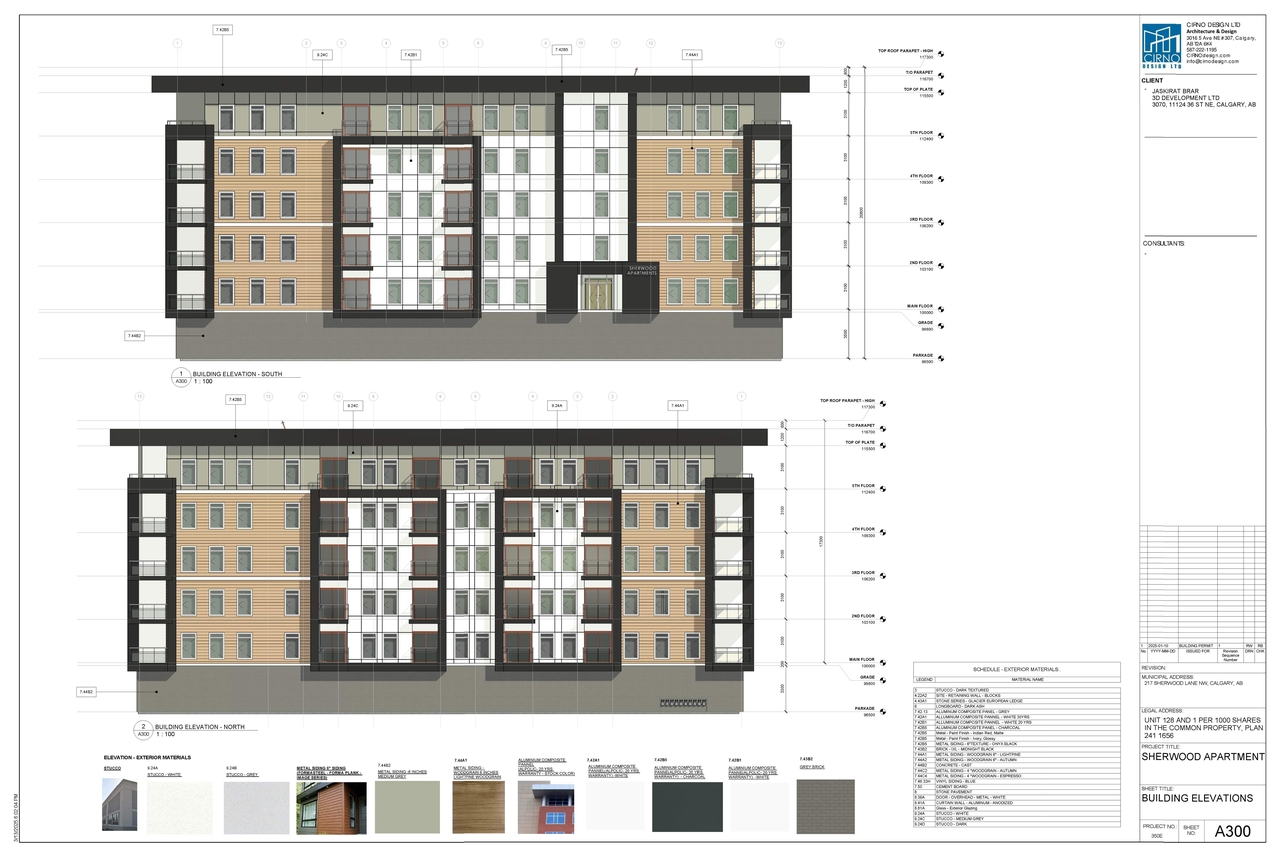Select the BRICK - MIDNIGHT BLACK schedule row
The height and width of the screenshot is (854, 1280).
click(1016, 748)
